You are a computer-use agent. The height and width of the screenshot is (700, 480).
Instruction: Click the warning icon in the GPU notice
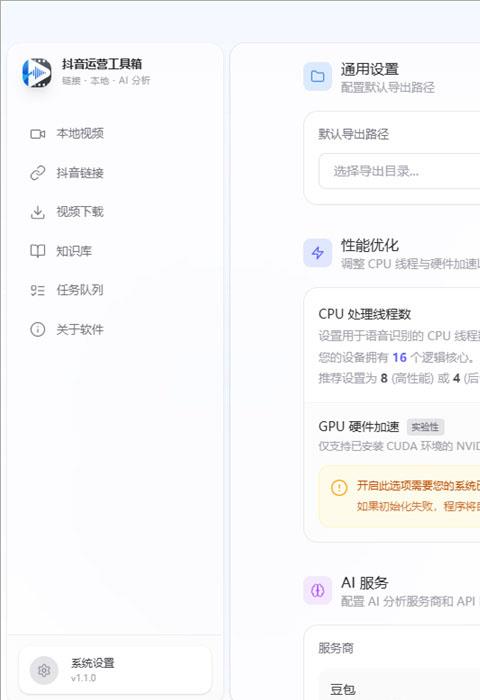point(339,488)
